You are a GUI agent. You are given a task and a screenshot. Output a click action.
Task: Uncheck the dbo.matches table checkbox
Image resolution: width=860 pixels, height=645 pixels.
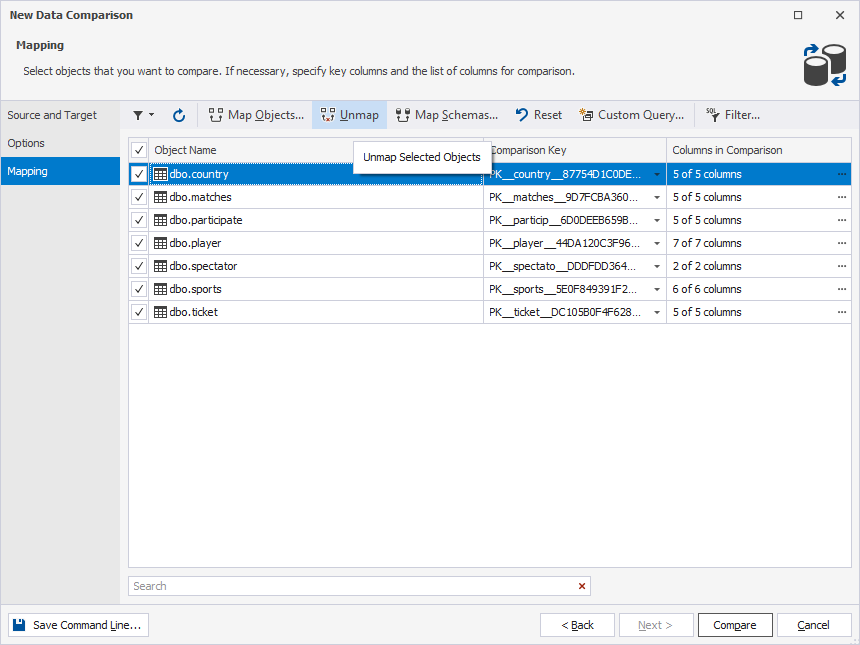coord(139,197)
